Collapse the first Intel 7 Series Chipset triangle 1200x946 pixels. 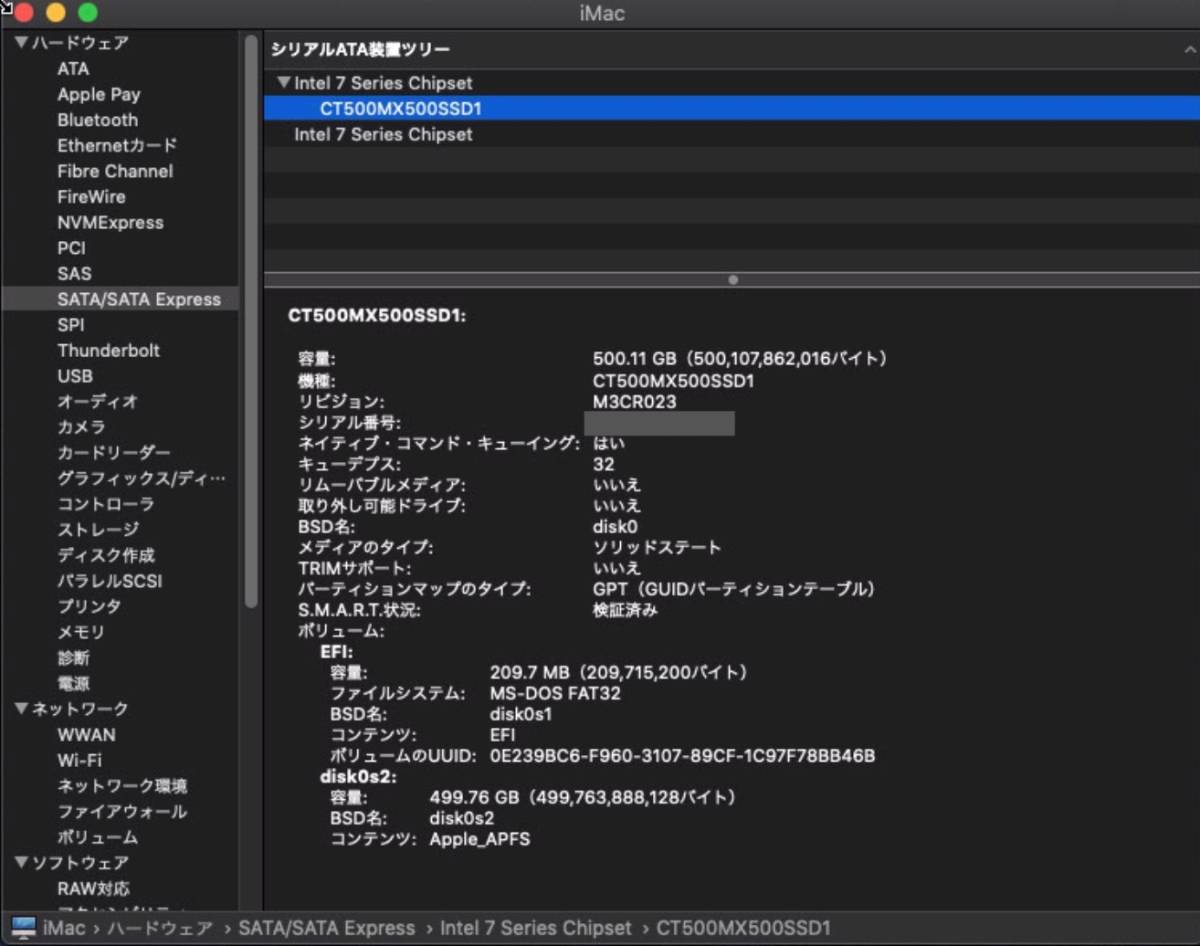click(284, 83)
